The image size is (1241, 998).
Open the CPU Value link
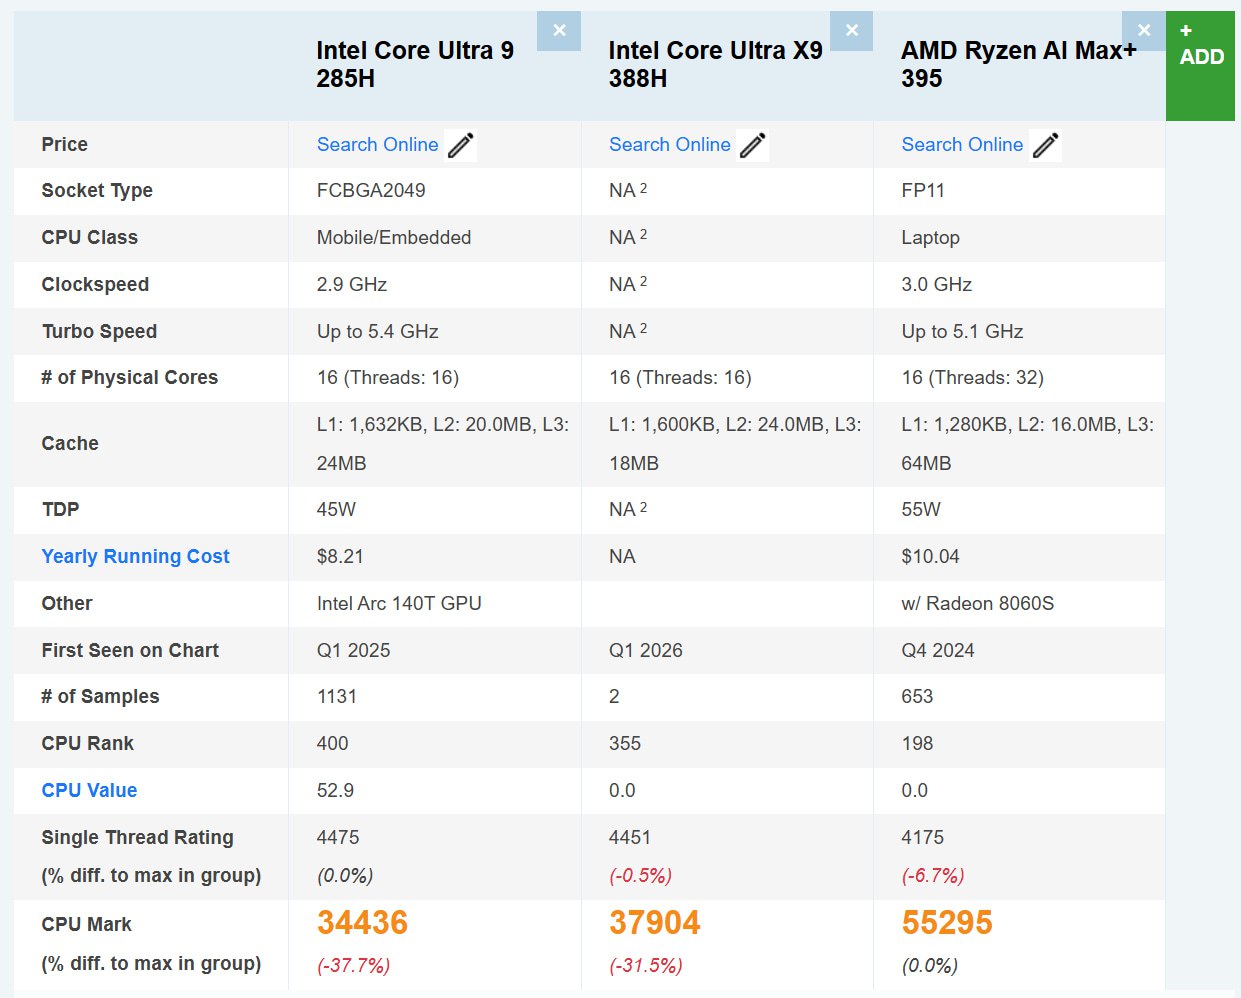pos(89,791)
